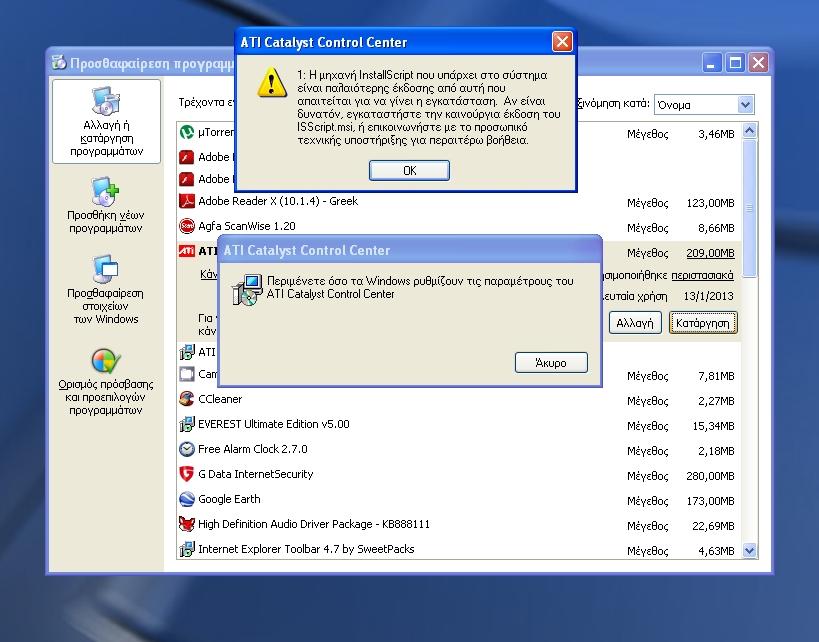Click the installer icon in progress dialog
Image resolution: width=819 pixels, height=642 pixels.
tap(247, 289)
